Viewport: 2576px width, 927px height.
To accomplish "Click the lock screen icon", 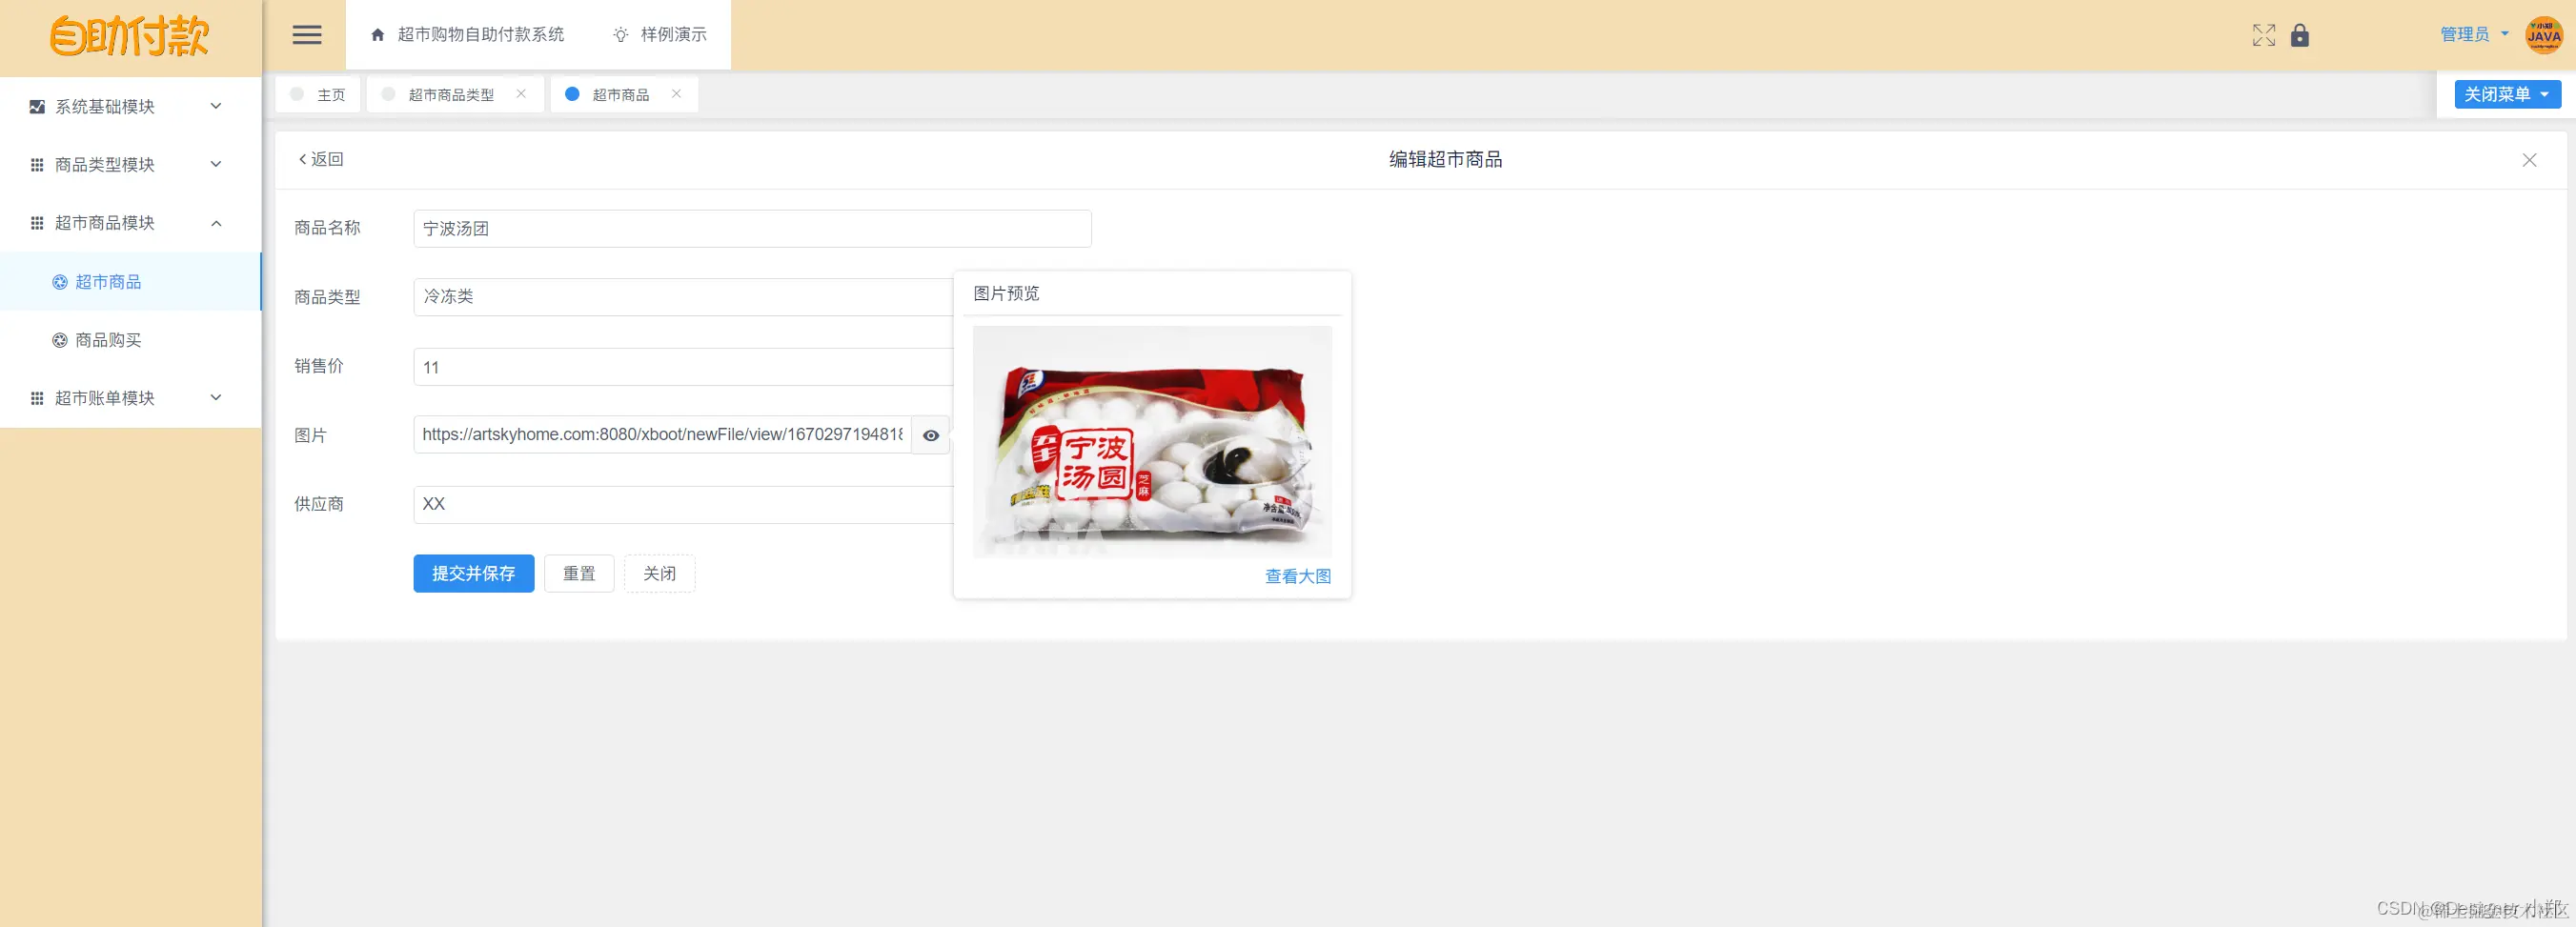I will [x=2299, y=35].
